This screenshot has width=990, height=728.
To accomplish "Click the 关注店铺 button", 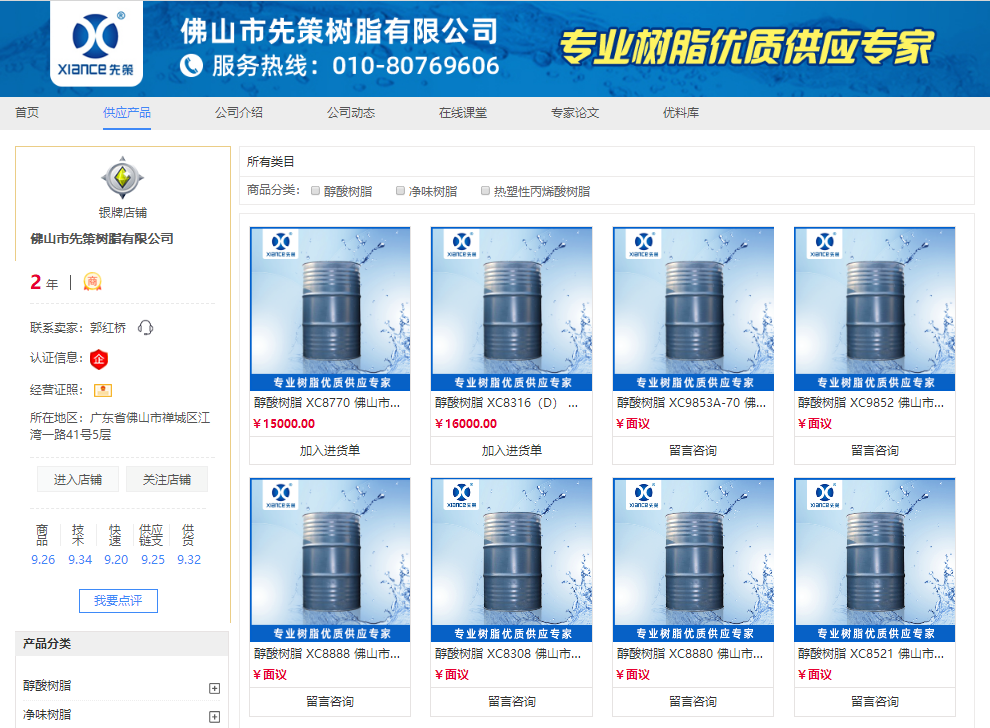I will click(x=167, y=479).
